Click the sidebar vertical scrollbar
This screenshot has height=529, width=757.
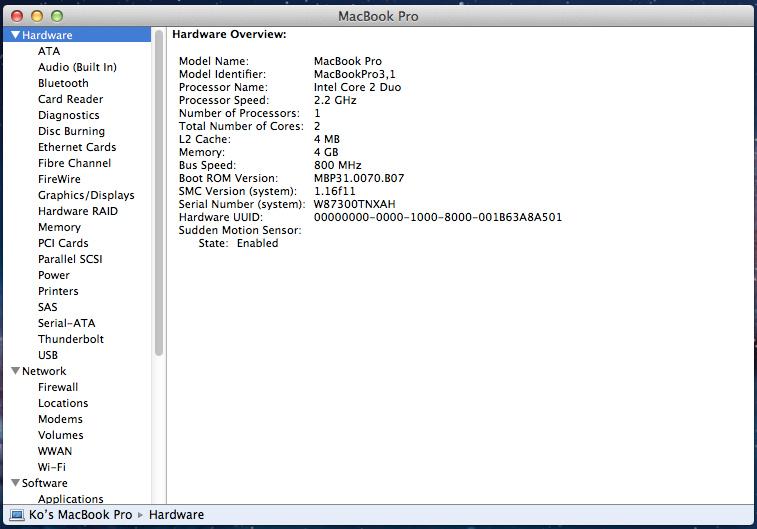159,193
